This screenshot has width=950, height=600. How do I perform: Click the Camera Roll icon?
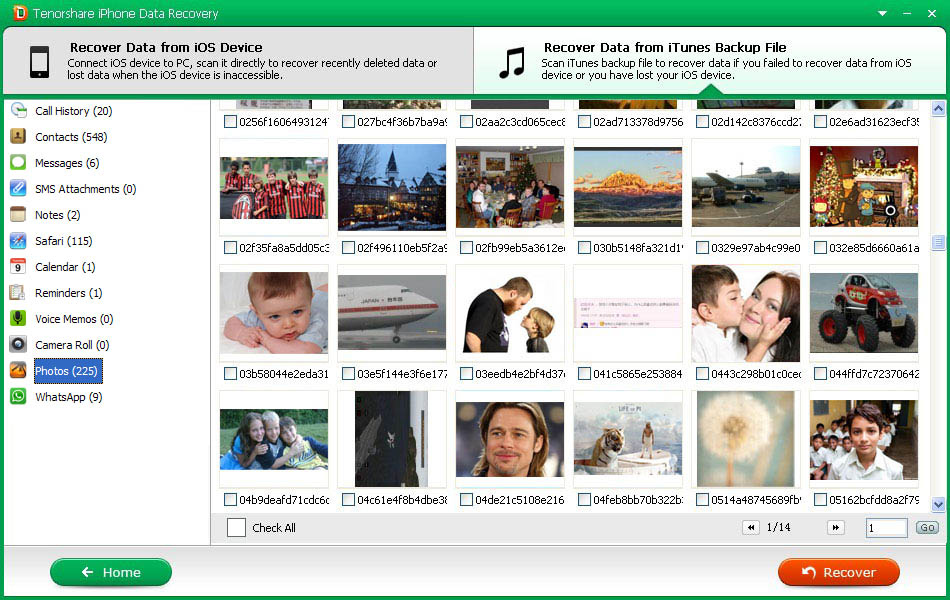point(18,345)
